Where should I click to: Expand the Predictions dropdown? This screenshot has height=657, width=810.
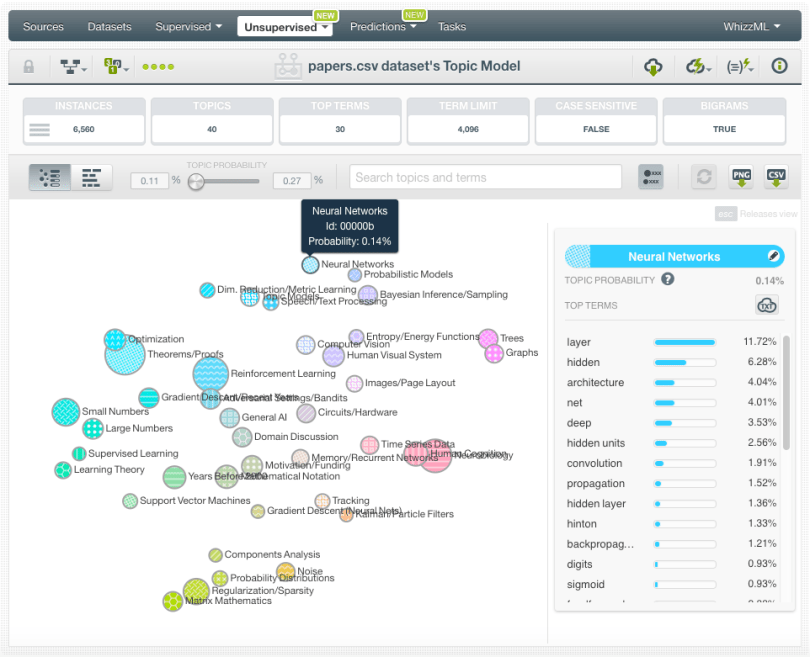coord(385,27)
